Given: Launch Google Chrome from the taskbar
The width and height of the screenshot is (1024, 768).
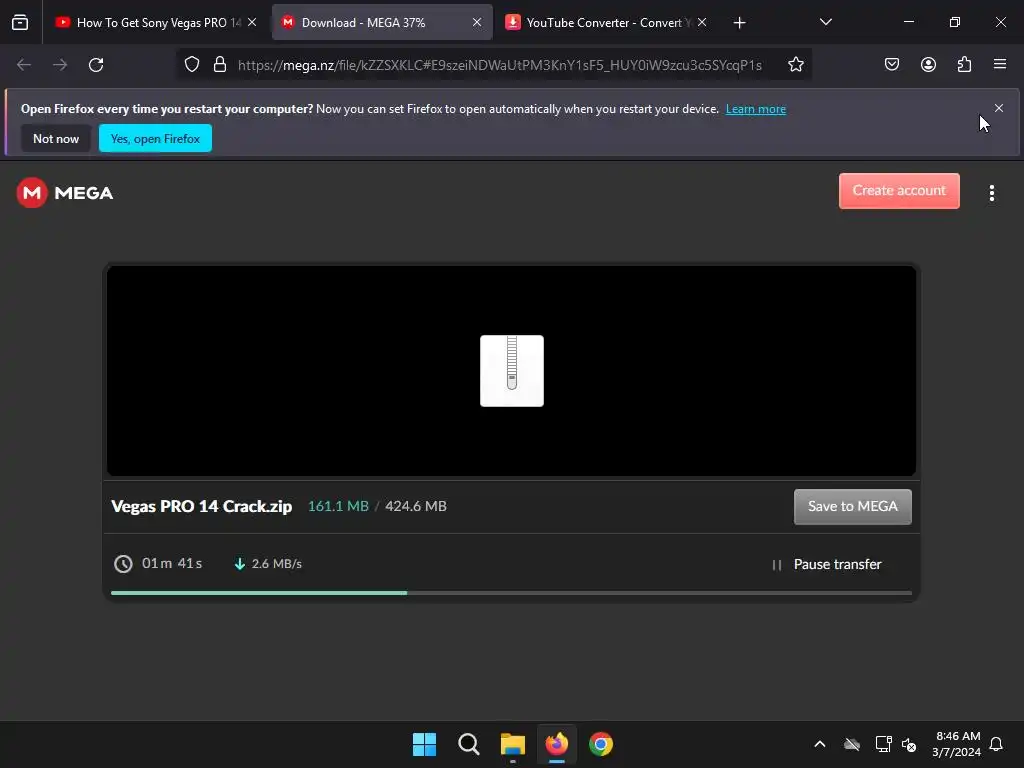Looking at the screenshot, I should [x=601, y=744].
